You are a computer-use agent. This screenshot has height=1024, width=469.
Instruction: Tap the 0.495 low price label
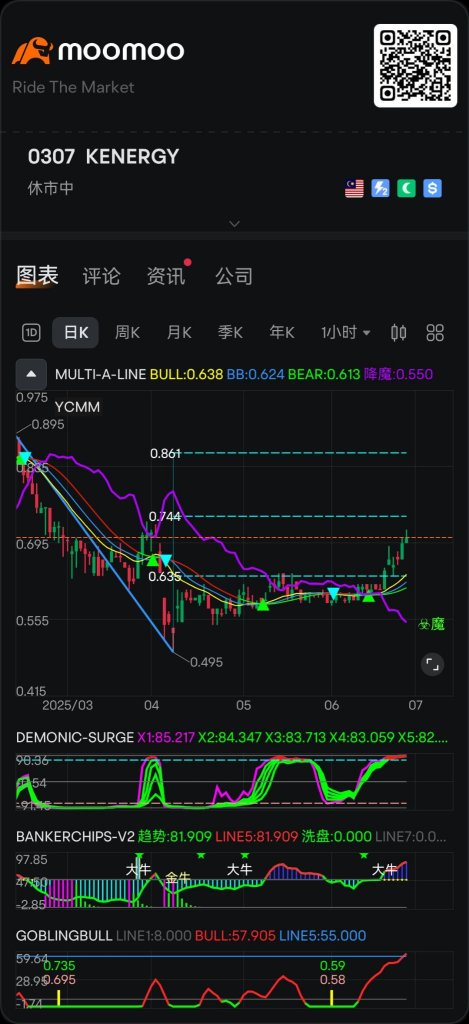click(206, 662)
